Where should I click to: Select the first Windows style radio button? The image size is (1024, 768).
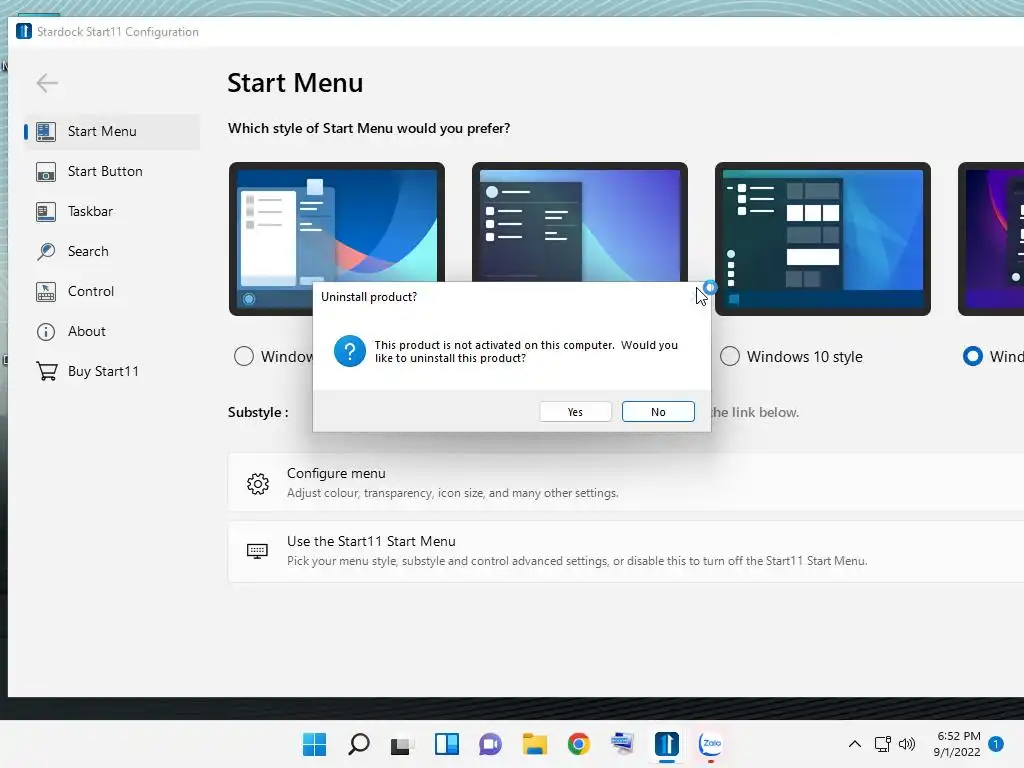(x=244, y=356)
